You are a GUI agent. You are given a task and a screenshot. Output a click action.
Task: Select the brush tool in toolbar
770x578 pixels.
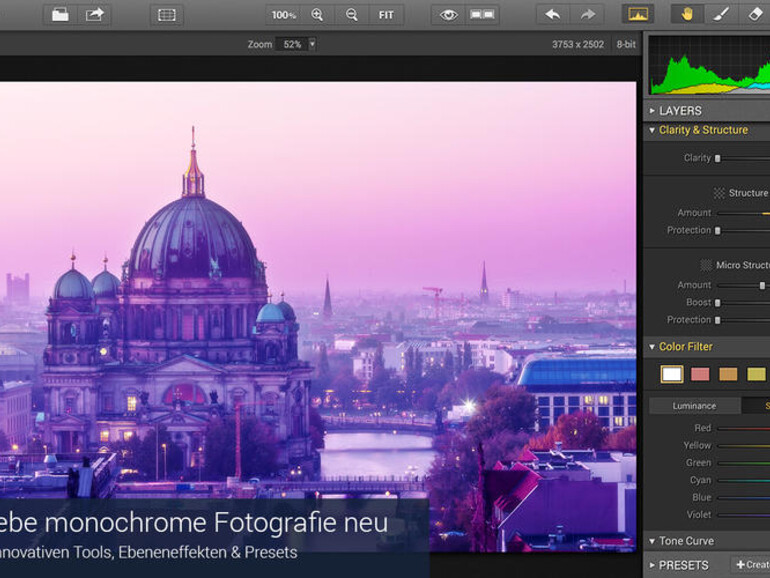[721, 15]
